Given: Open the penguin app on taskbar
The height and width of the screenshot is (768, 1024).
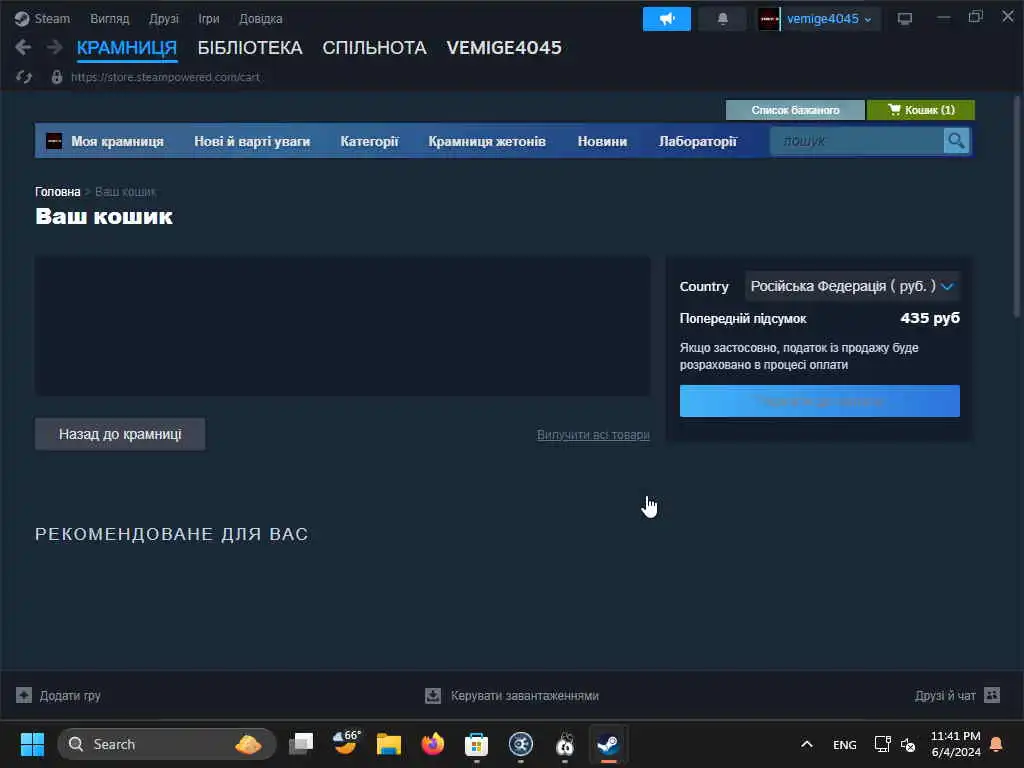Looking at the screenshot, I should coord(564,744).
